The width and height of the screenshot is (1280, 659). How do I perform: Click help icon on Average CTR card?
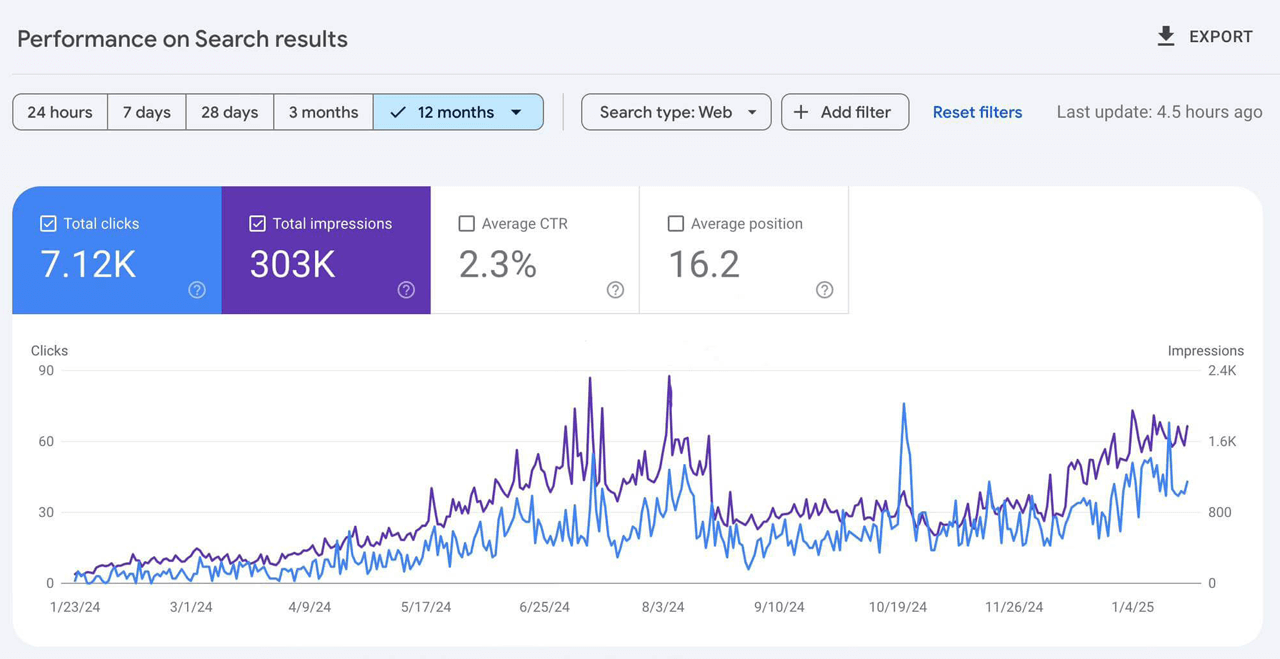[615, 290]
